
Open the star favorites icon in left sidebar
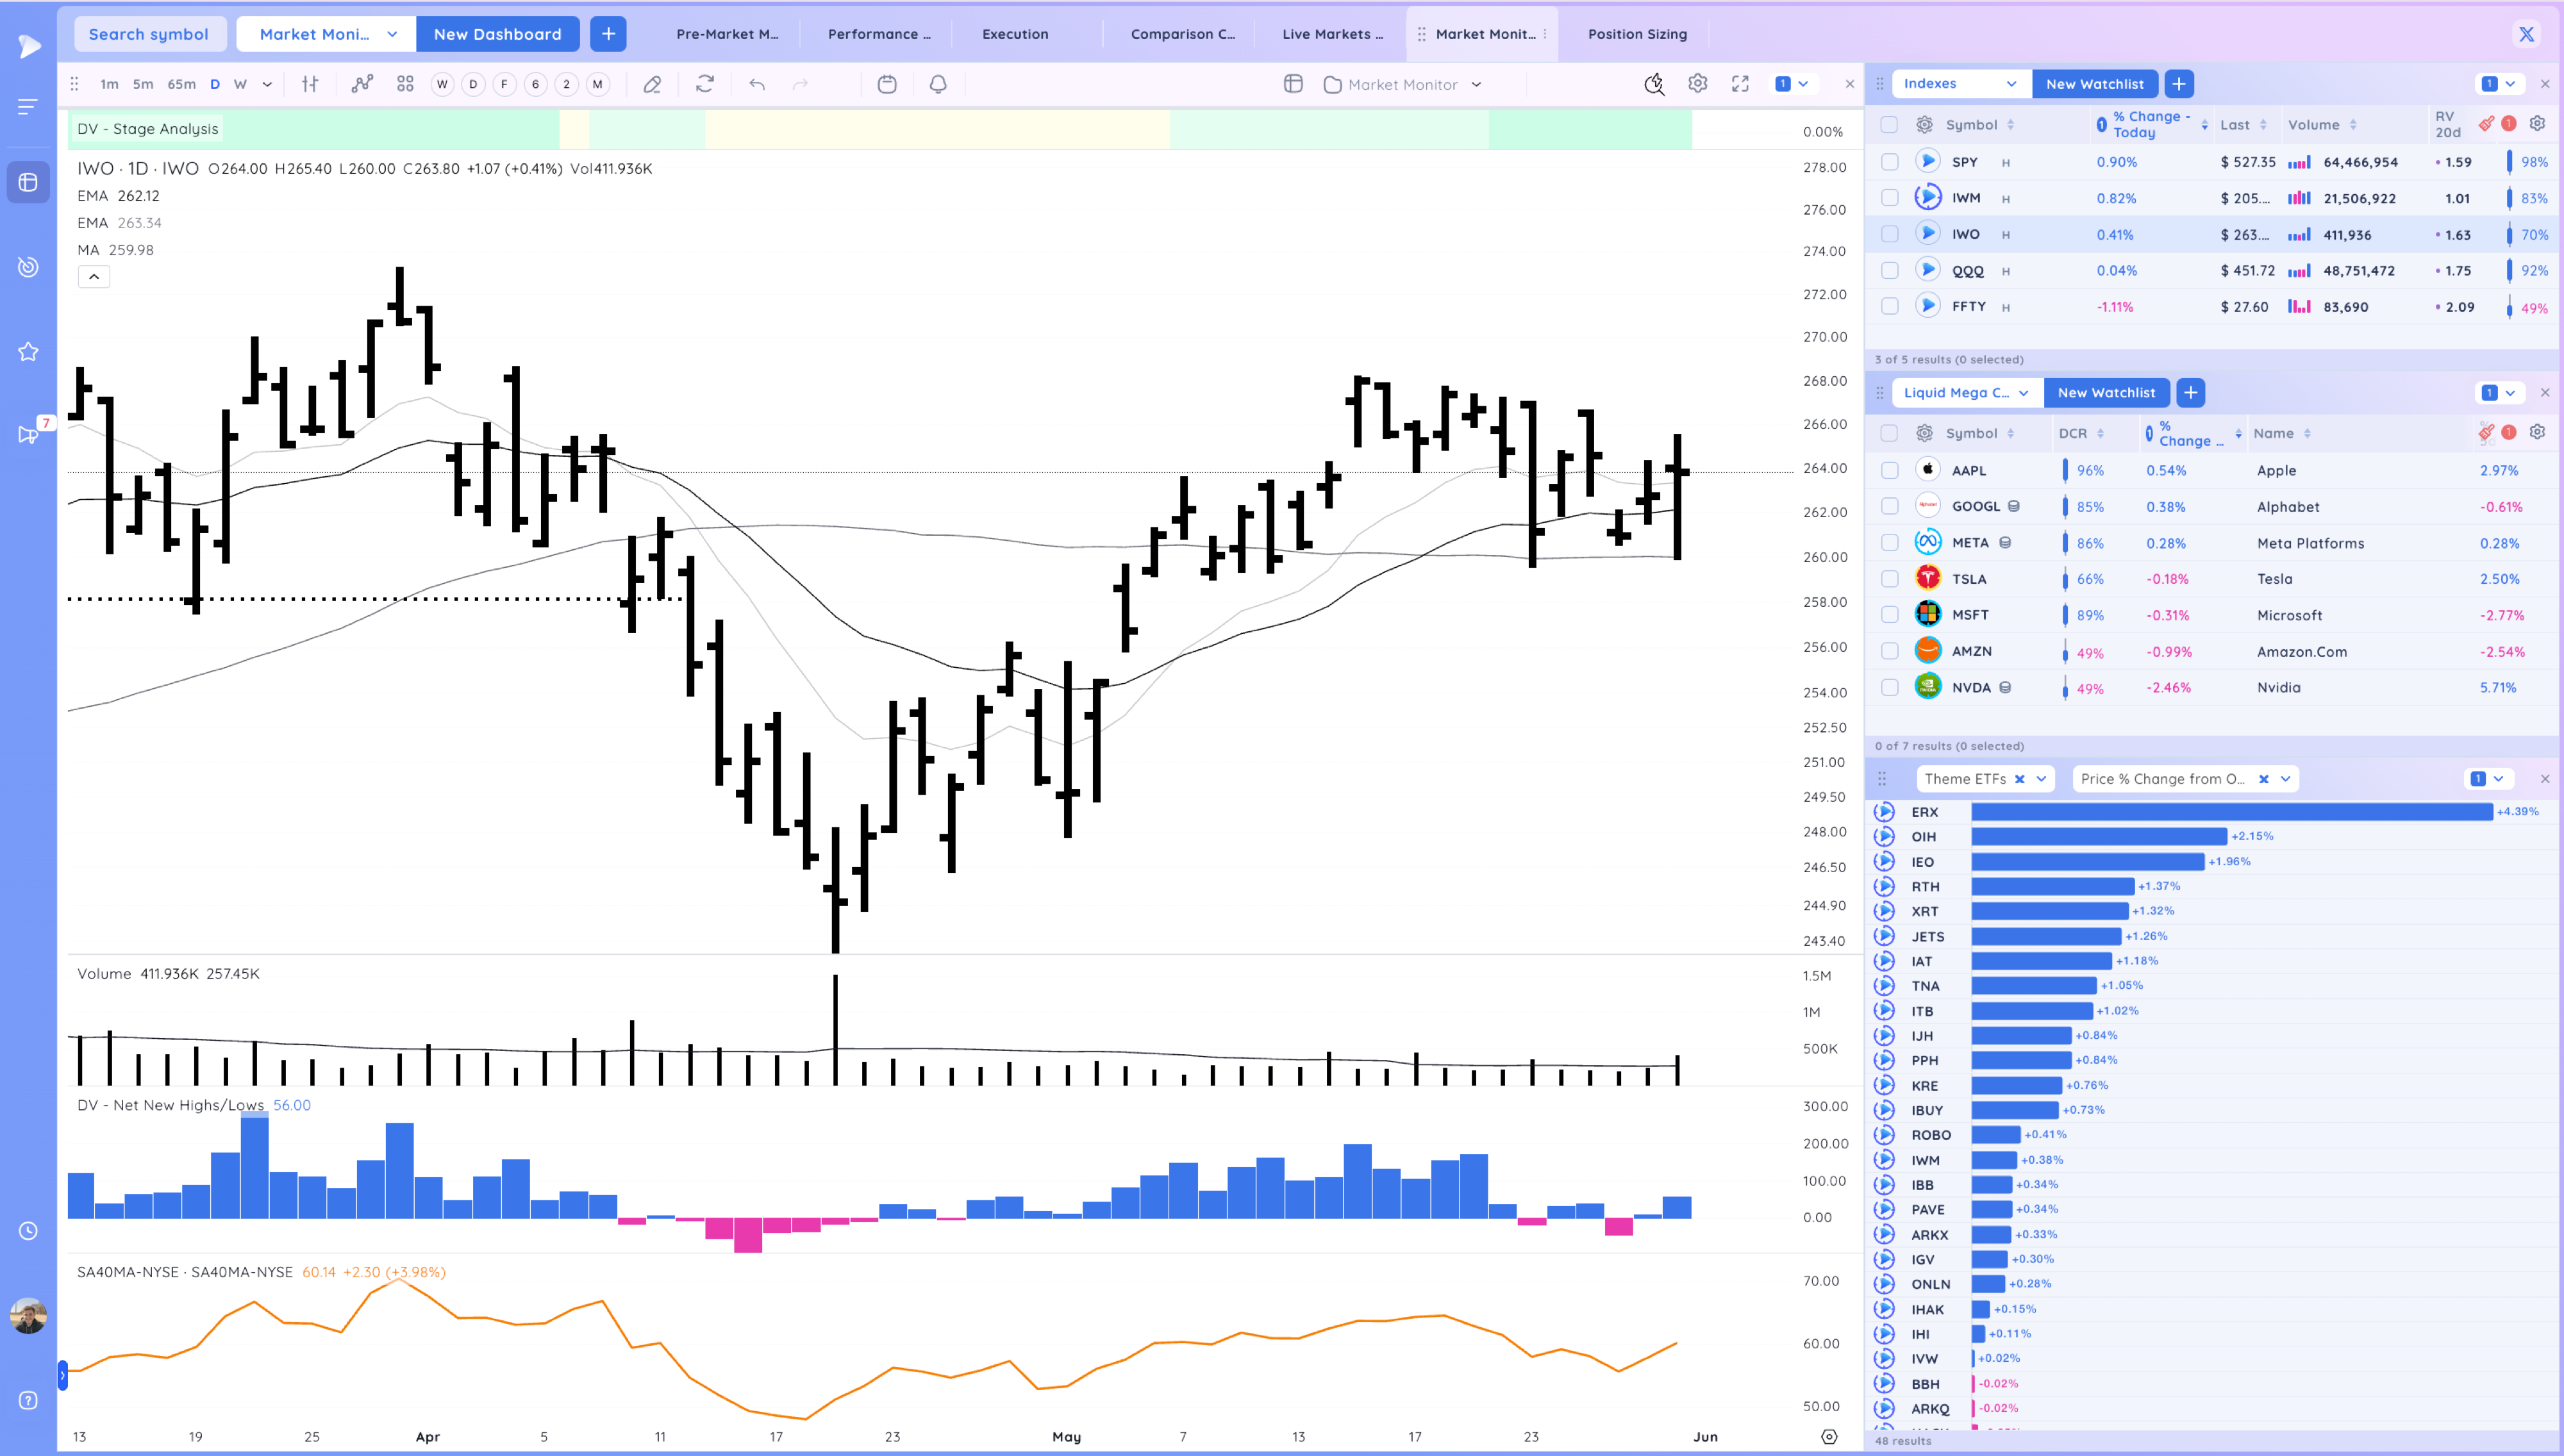pos(28,352)
